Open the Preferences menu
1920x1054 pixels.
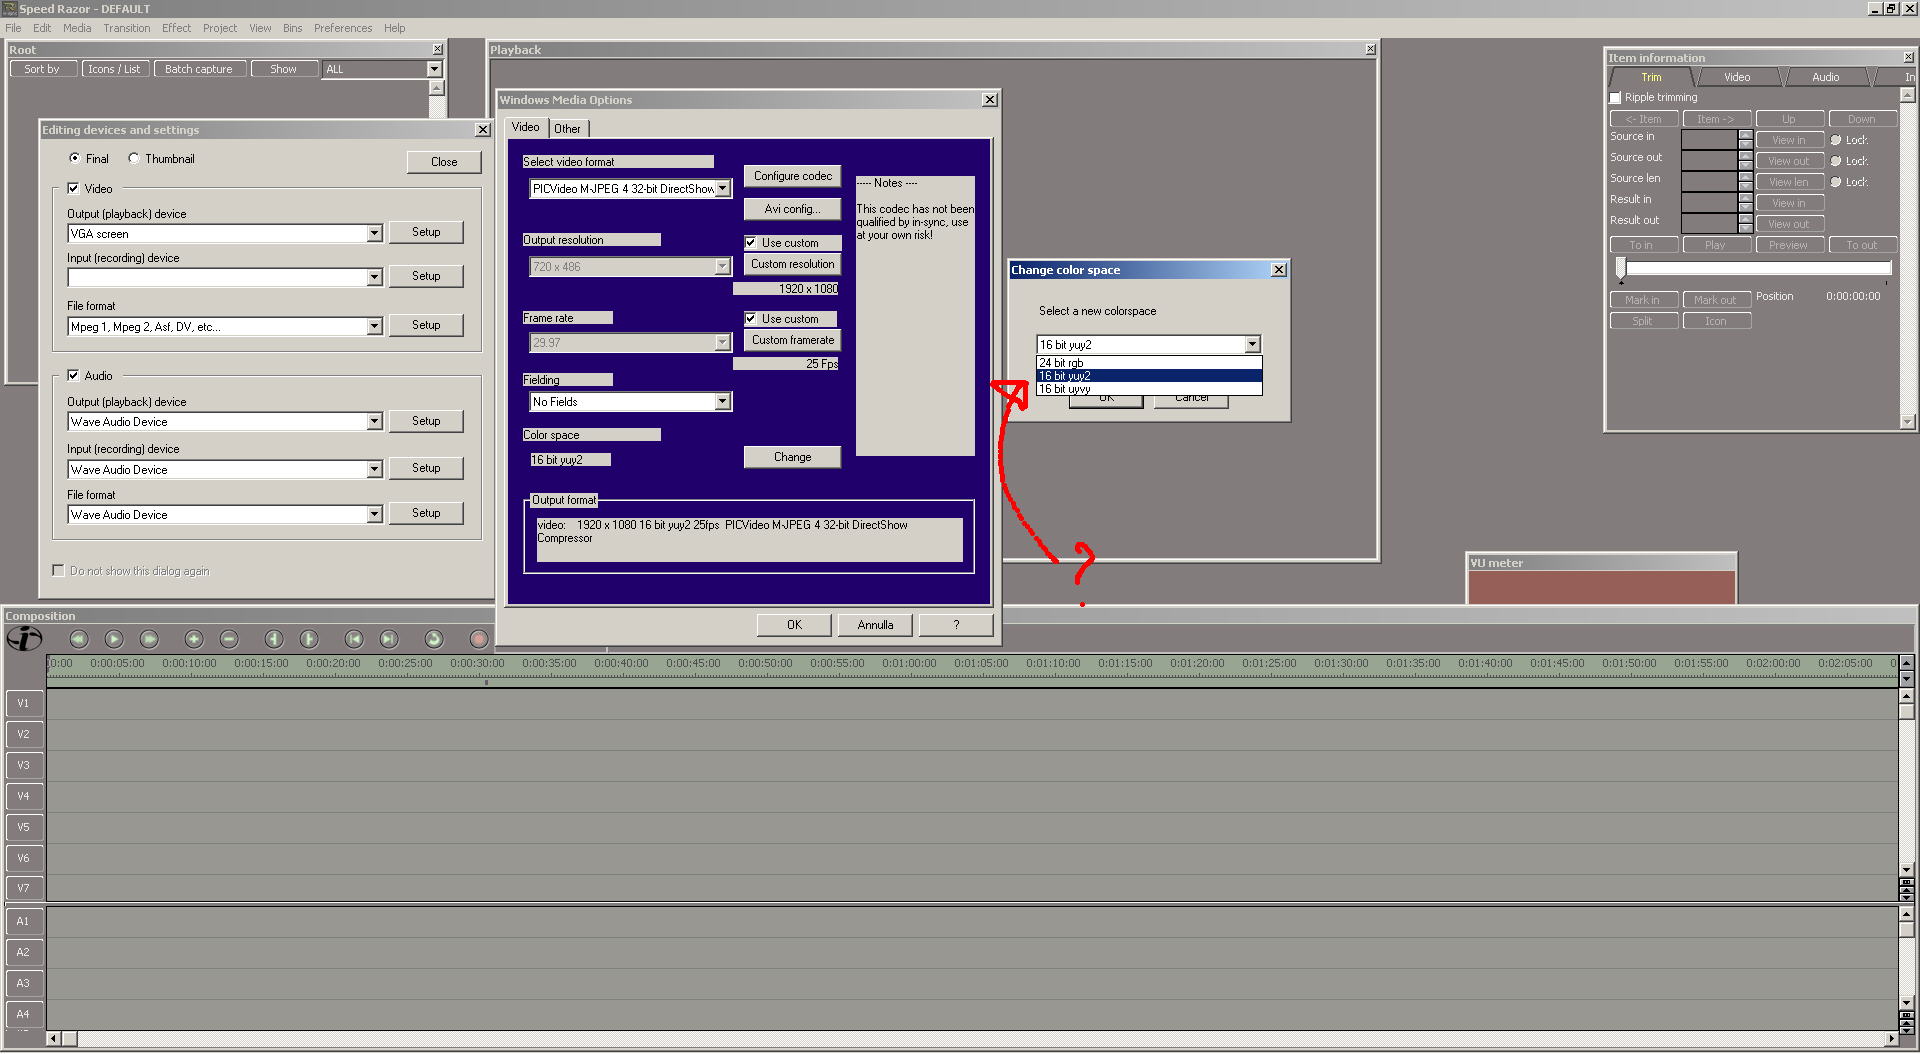tap(343, 28)
